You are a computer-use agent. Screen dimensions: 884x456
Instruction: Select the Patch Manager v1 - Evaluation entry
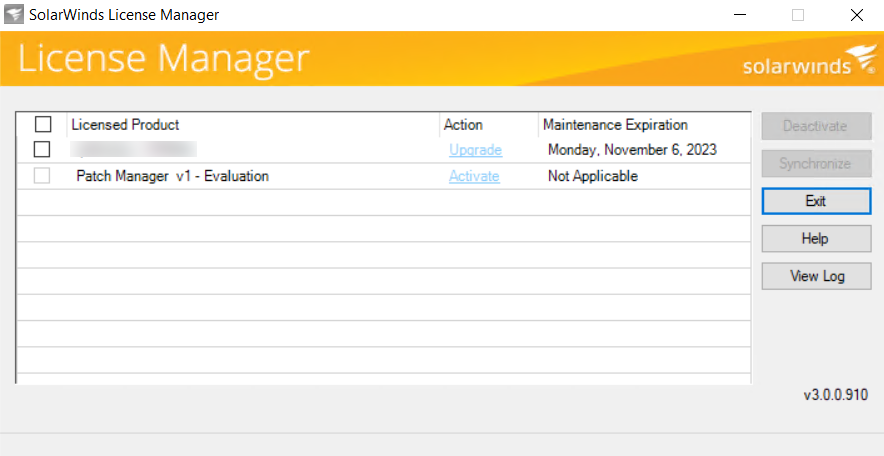click(172, 176)
